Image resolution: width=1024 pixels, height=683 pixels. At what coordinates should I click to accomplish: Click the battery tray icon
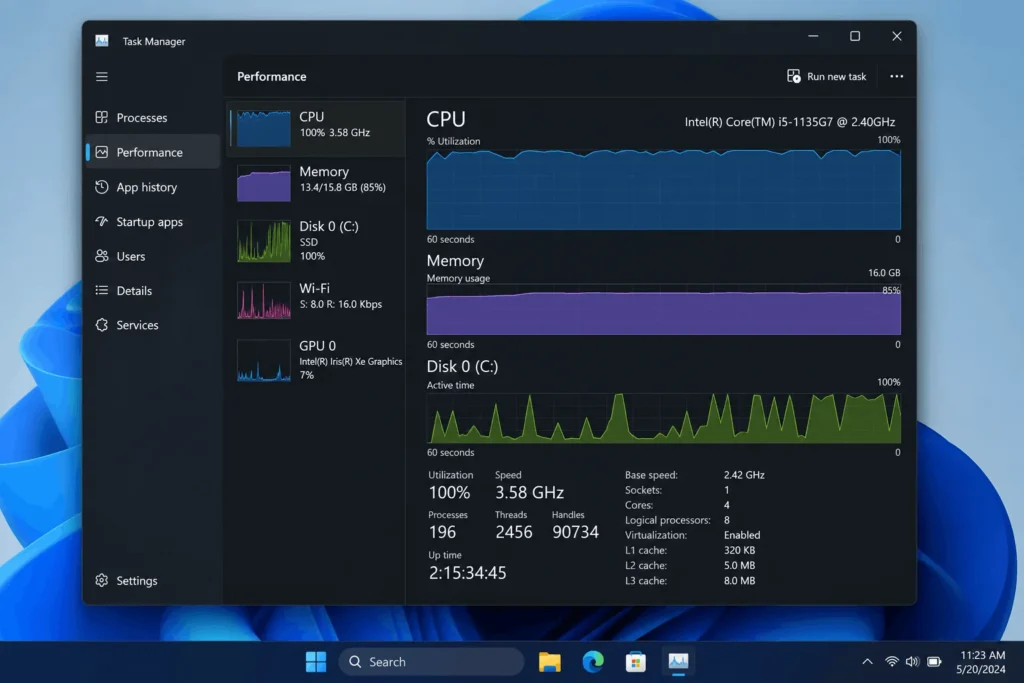click(935, 661)
